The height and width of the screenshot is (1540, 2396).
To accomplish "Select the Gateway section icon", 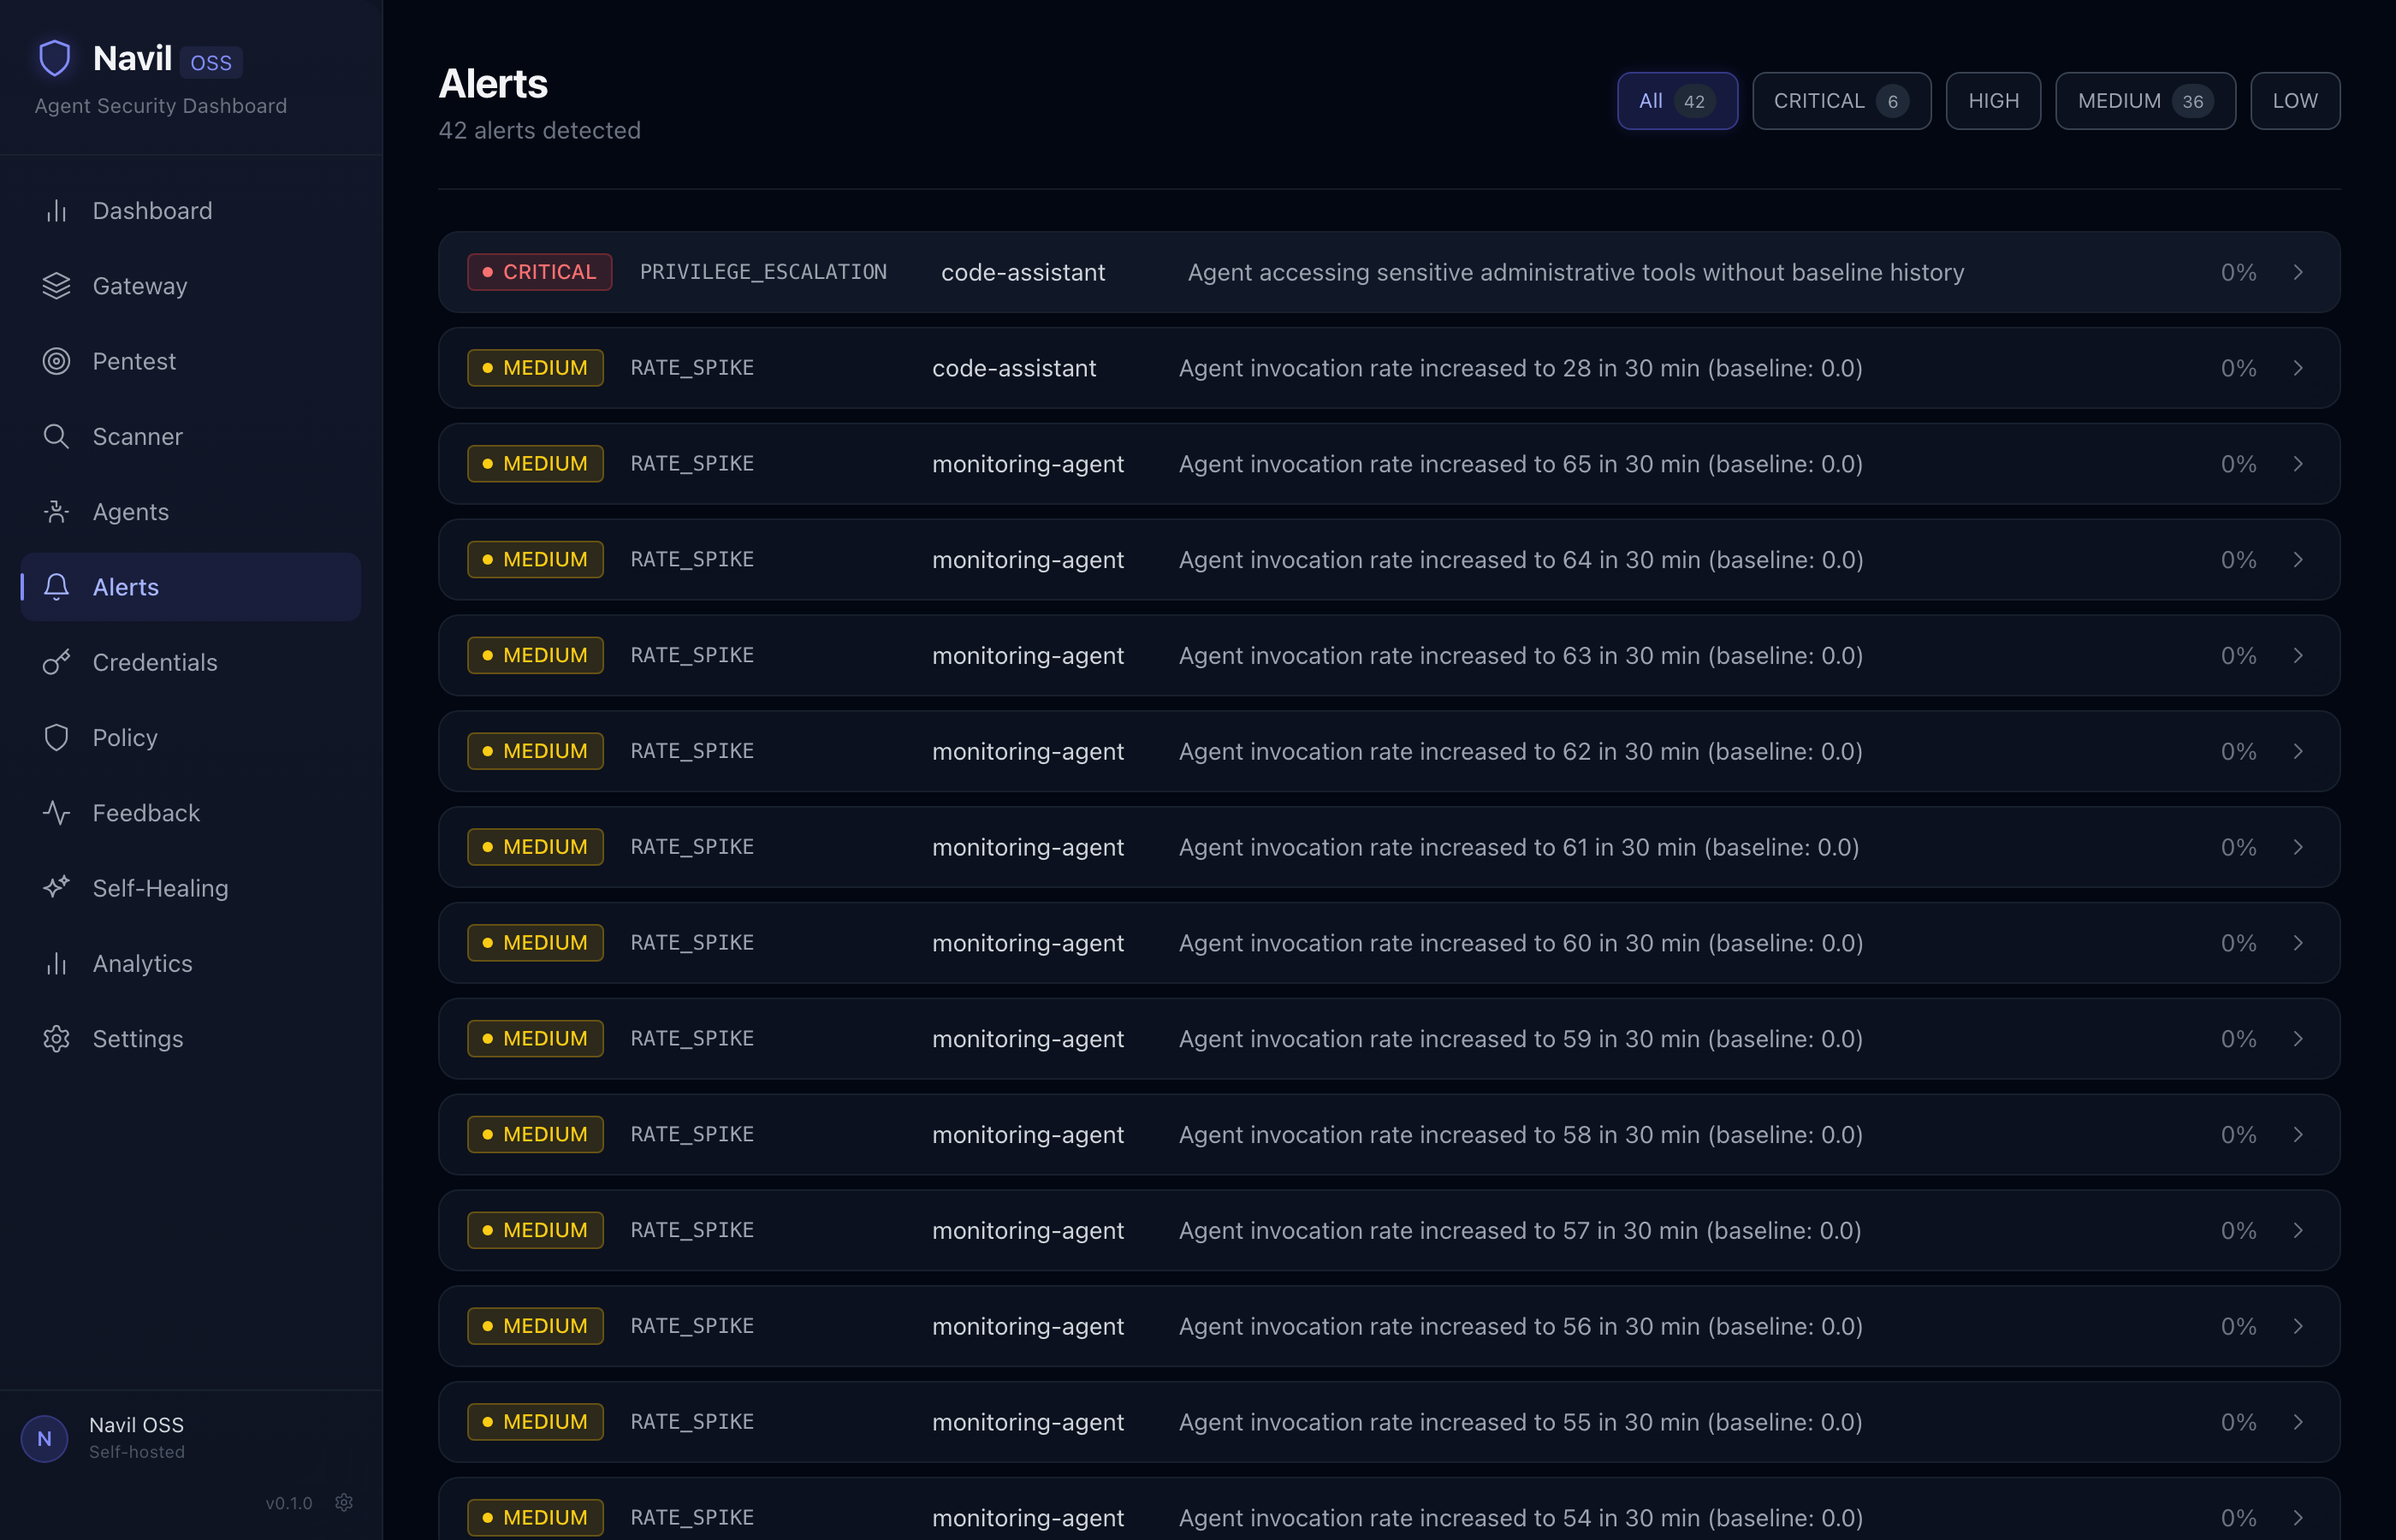I will (x=57, y=286).
